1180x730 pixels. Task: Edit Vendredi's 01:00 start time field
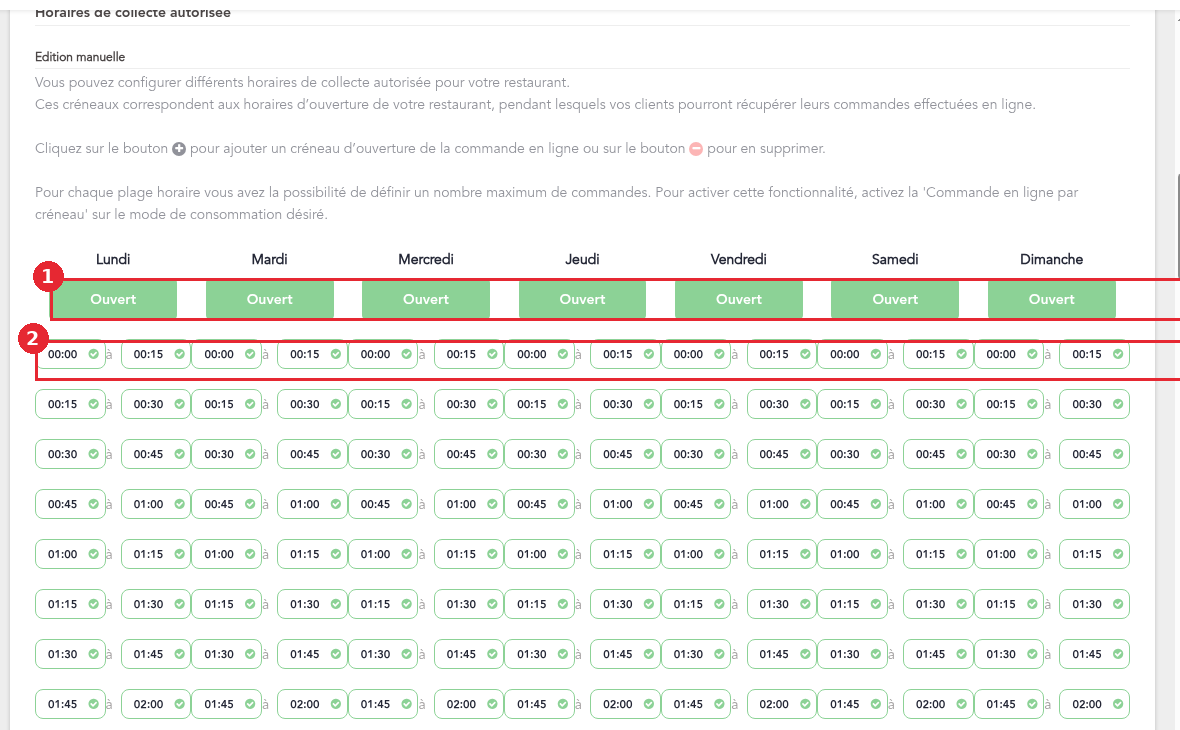tap(696, 554)
